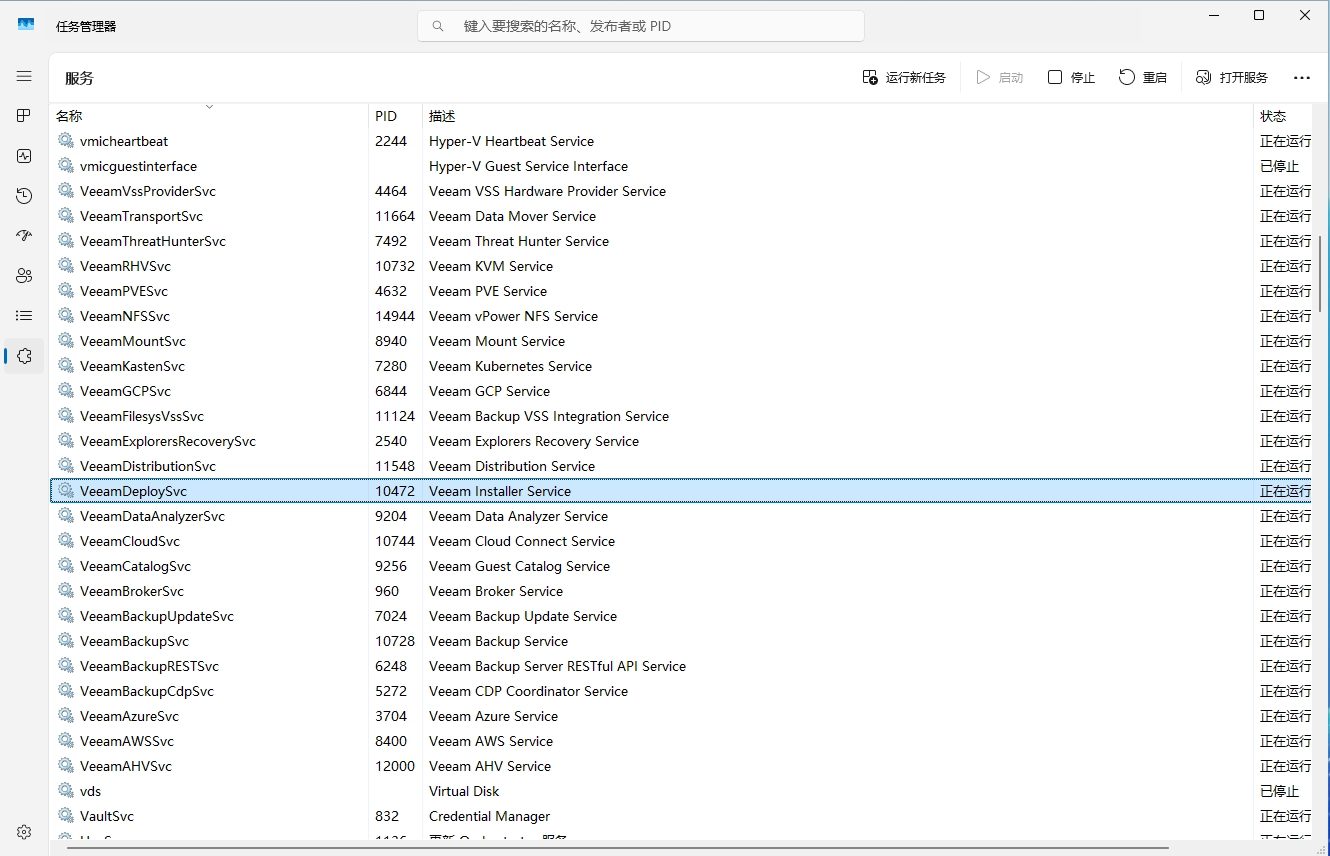
Task: Click the gear icon beside VeeamDistributionSvc
Action: (x=66, y=466)
